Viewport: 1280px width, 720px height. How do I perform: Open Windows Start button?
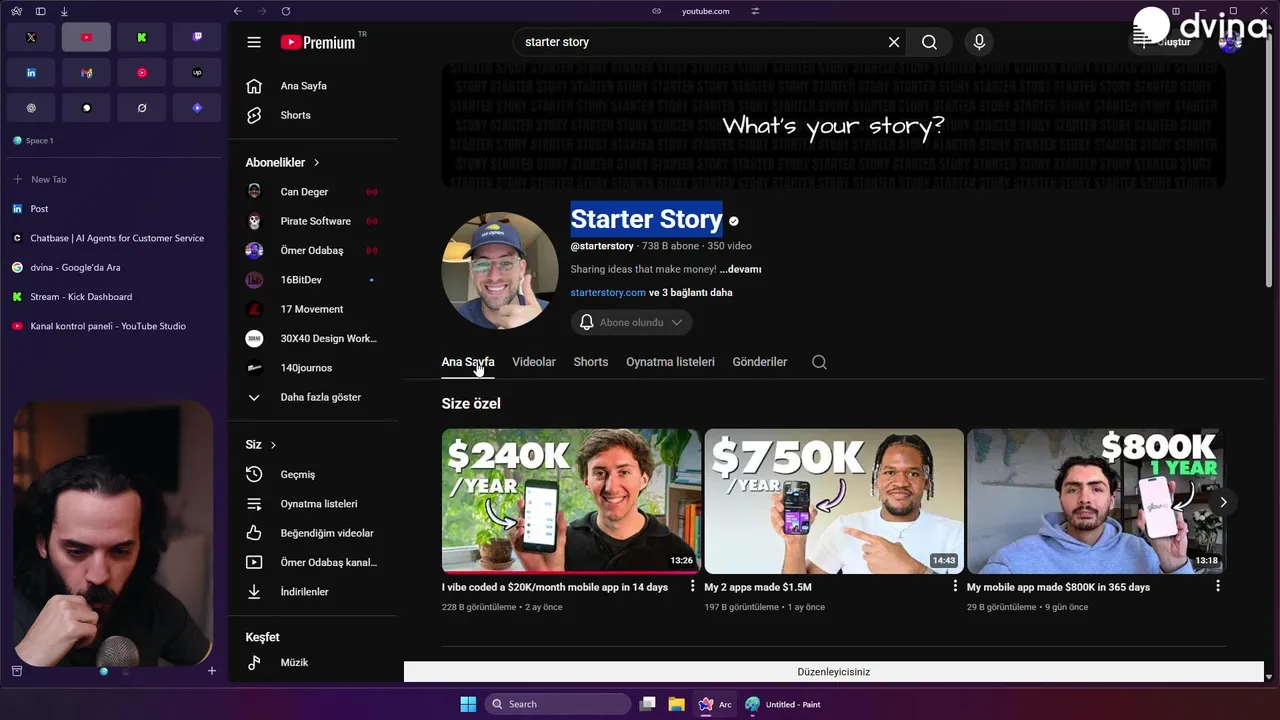coord(468,704)
